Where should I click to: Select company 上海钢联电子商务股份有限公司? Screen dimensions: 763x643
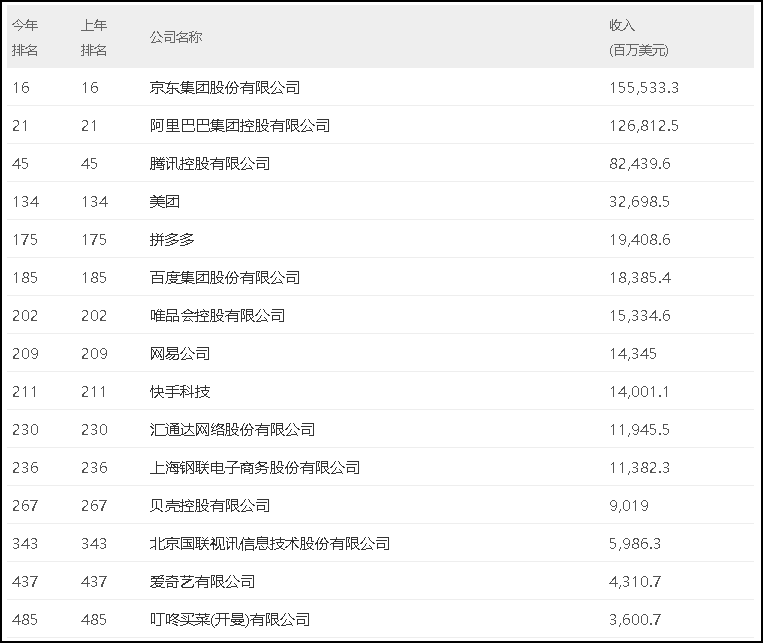[255, 467]
